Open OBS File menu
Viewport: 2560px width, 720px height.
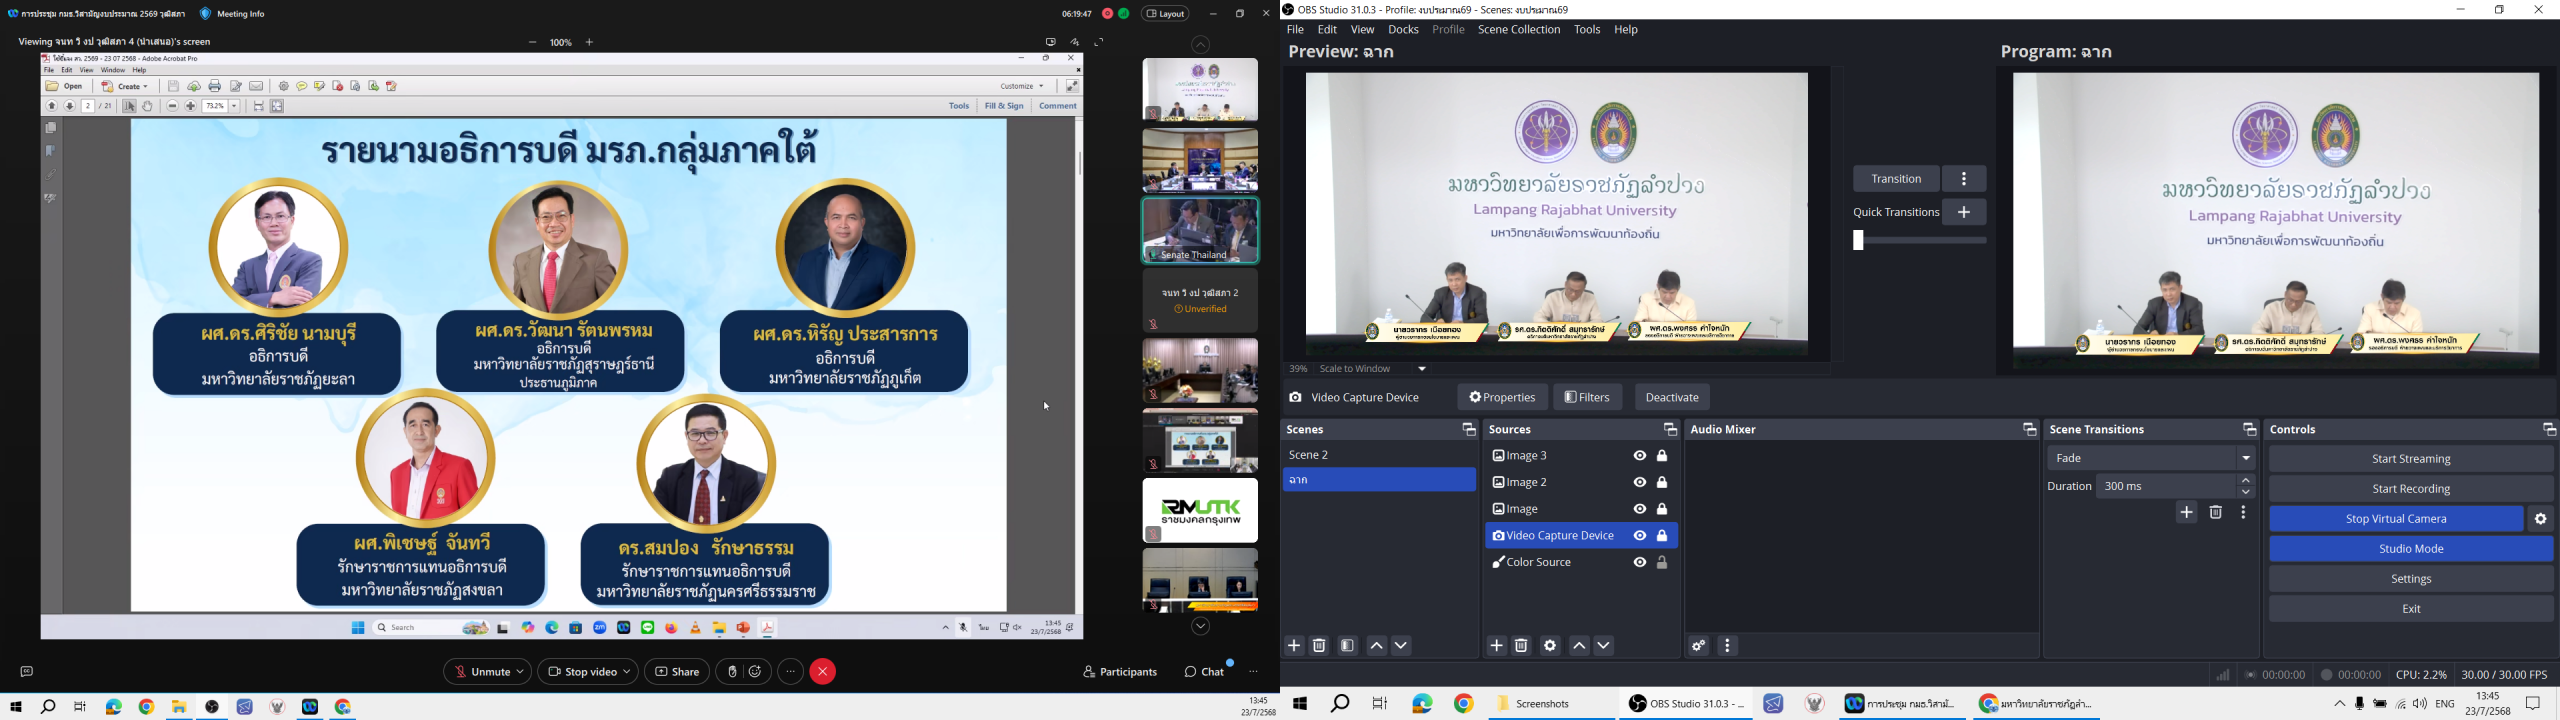tap(1295, 30)
